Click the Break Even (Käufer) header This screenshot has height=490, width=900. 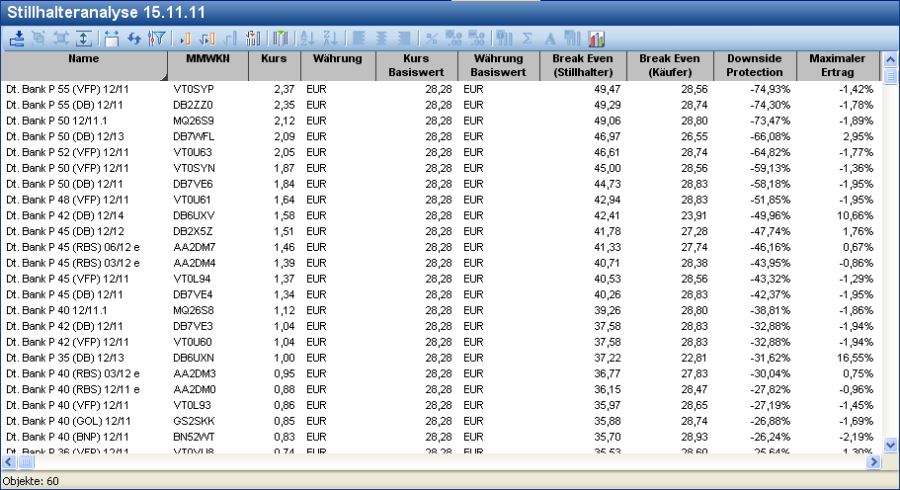click(671, 65)
